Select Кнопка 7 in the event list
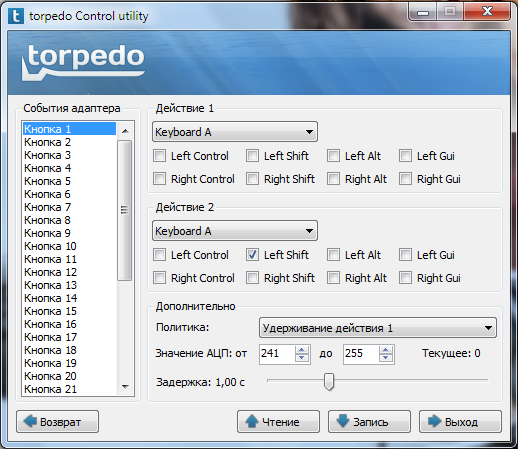The height and width of the screenshot is (449, 518). coord(70,207)
